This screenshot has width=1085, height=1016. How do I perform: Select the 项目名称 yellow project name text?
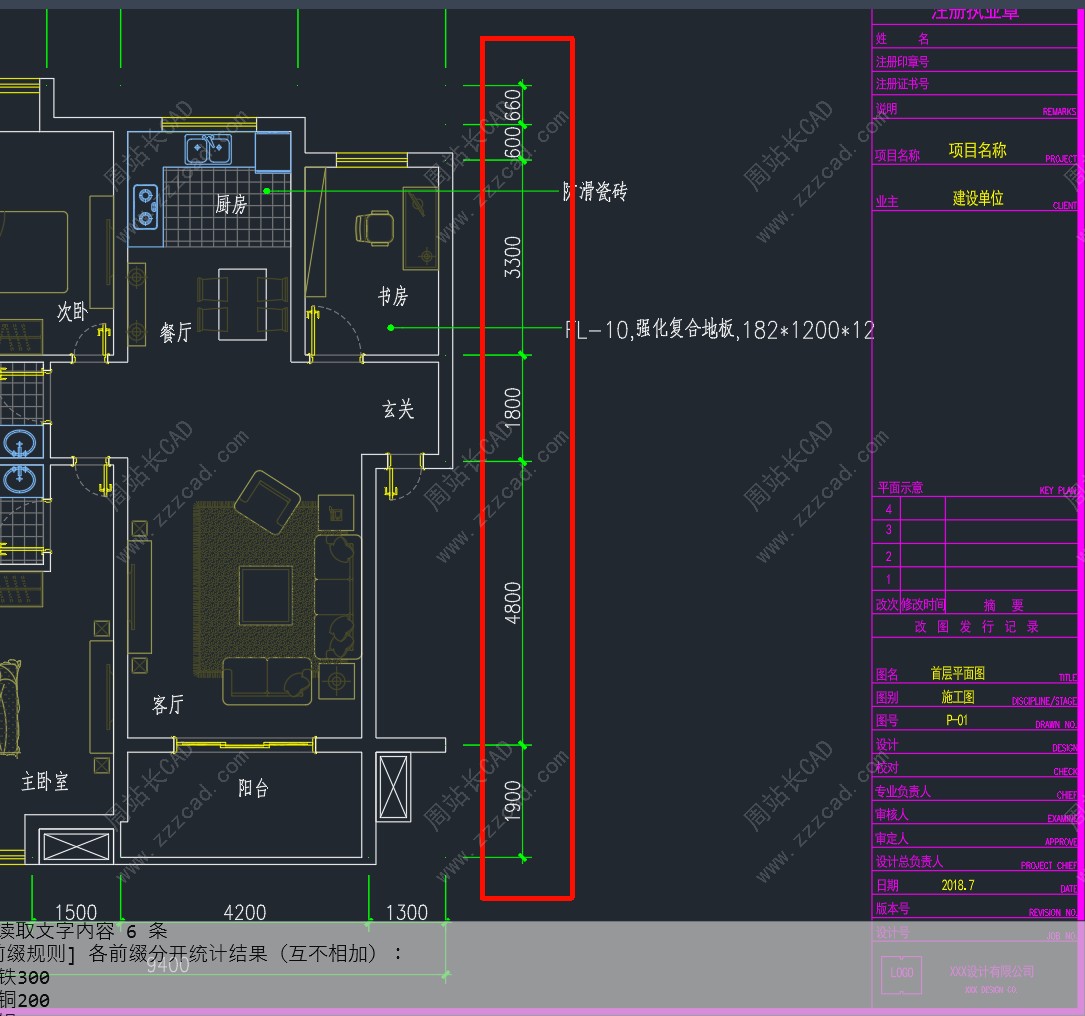coord(977,151)
